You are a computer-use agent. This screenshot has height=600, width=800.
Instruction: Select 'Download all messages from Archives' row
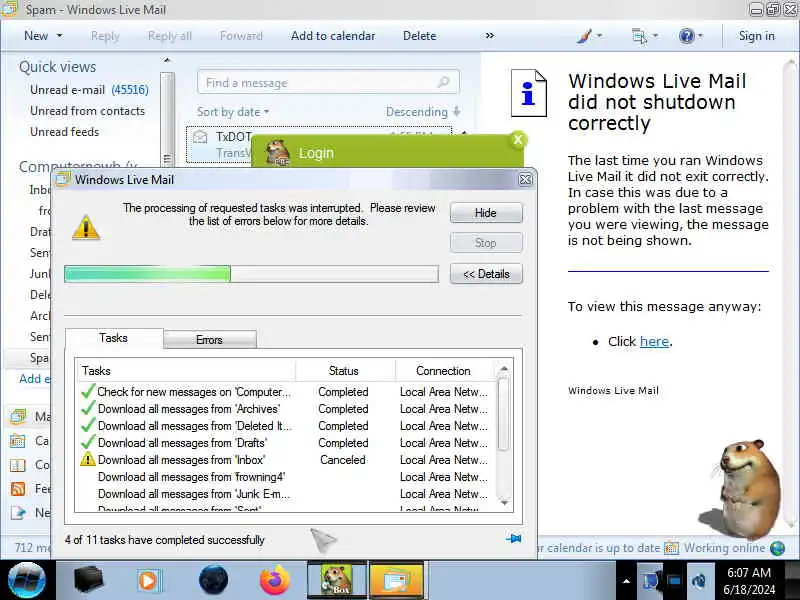coord(286,409)
